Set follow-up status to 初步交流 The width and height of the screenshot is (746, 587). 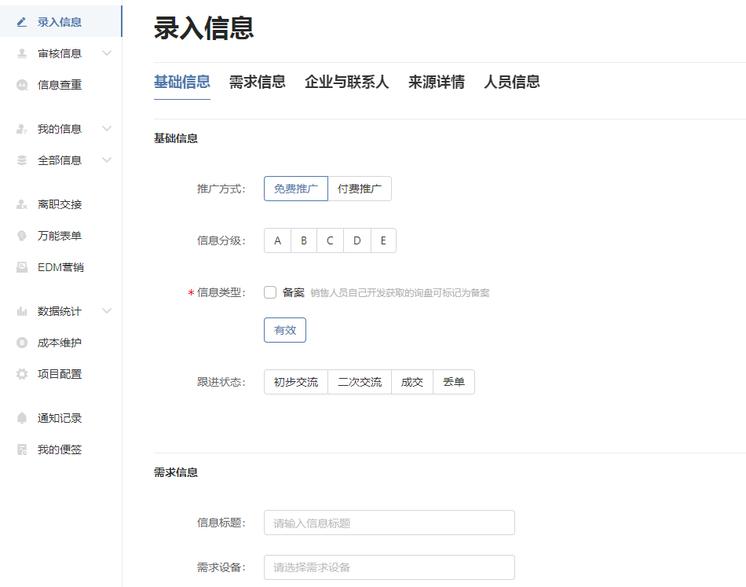coord(296,382)
